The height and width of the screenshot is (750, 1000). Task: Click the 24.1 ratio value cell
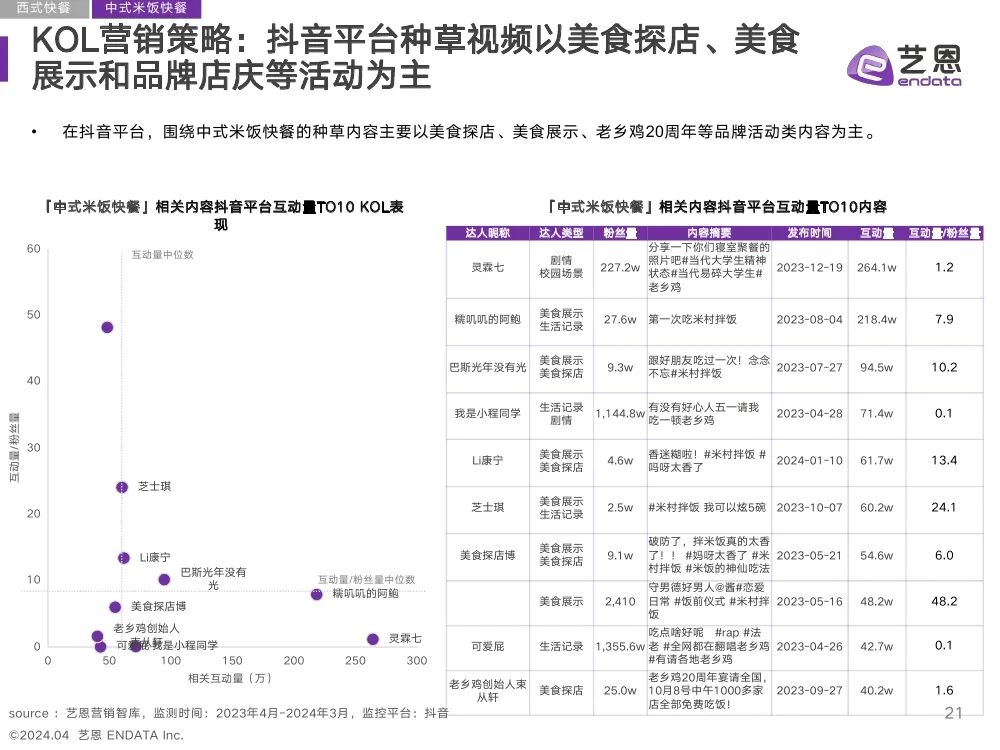tap(945, 508)
